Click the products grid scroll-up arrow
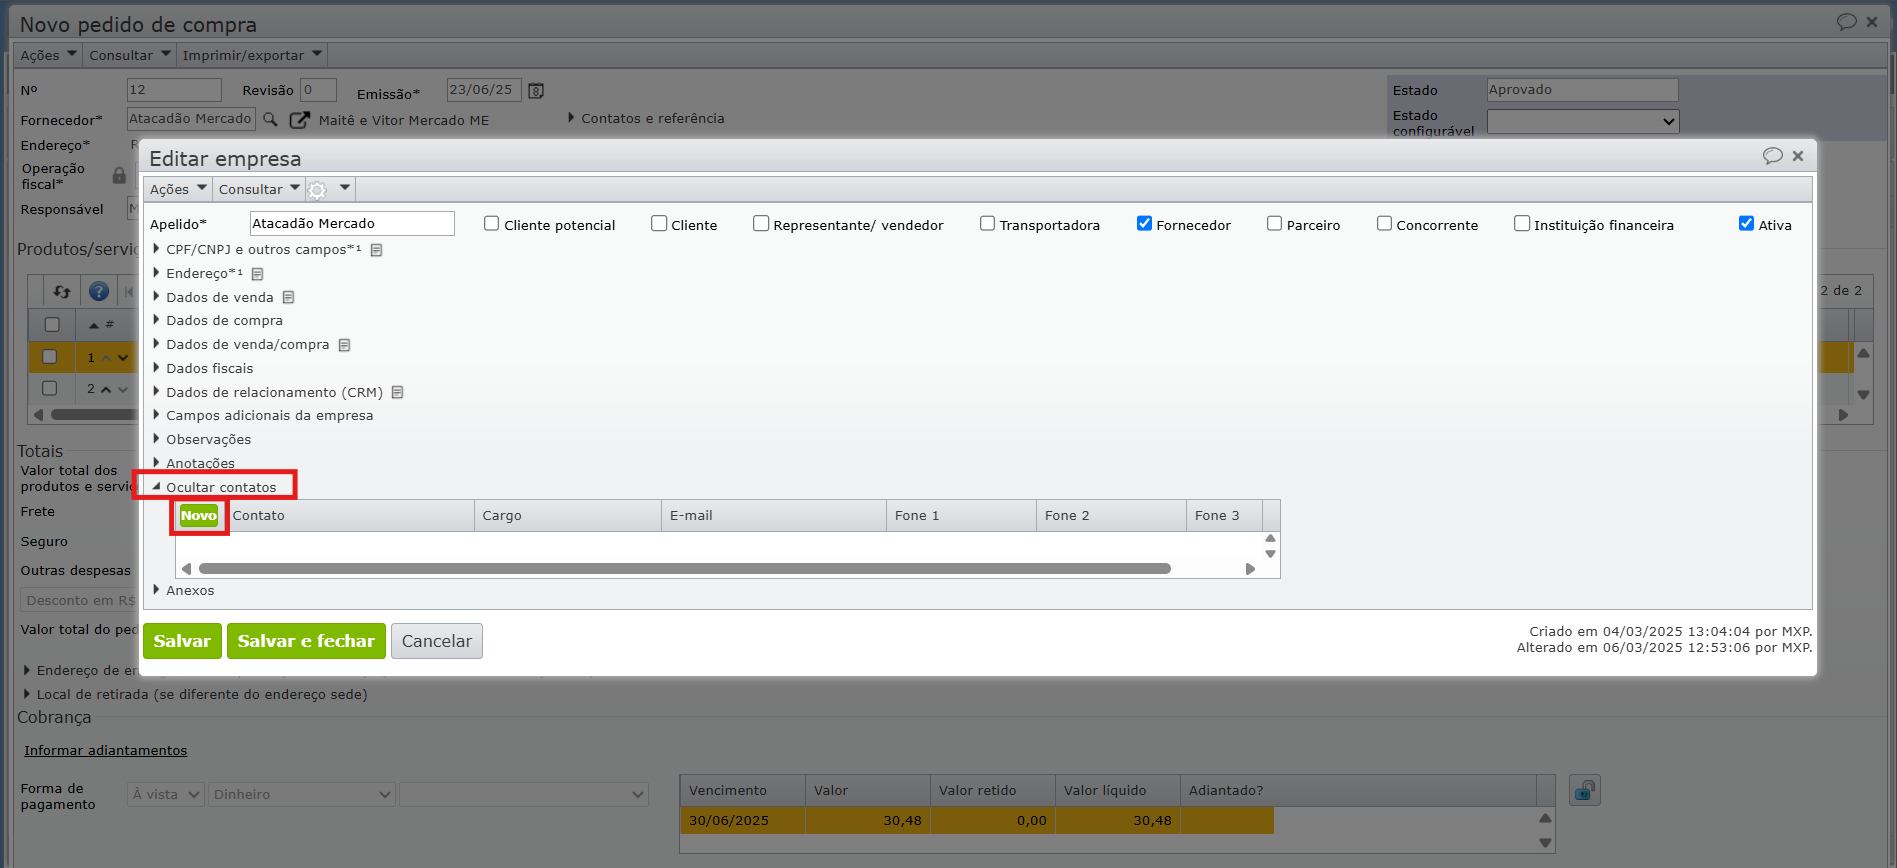 1863,353
